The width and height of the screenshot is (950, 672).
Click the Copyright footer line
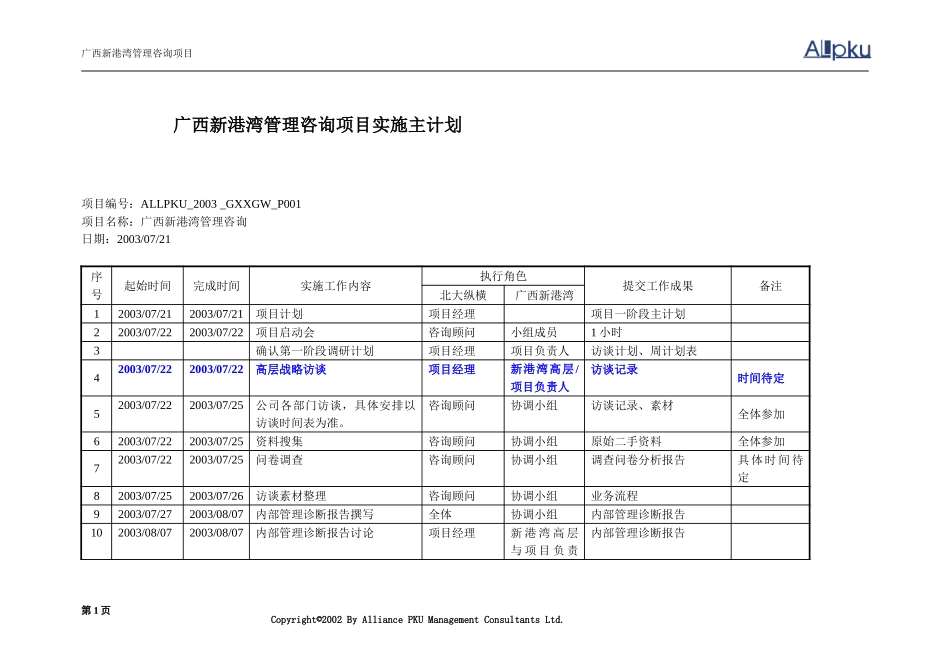pyautogui.click(x=417, y=620)
